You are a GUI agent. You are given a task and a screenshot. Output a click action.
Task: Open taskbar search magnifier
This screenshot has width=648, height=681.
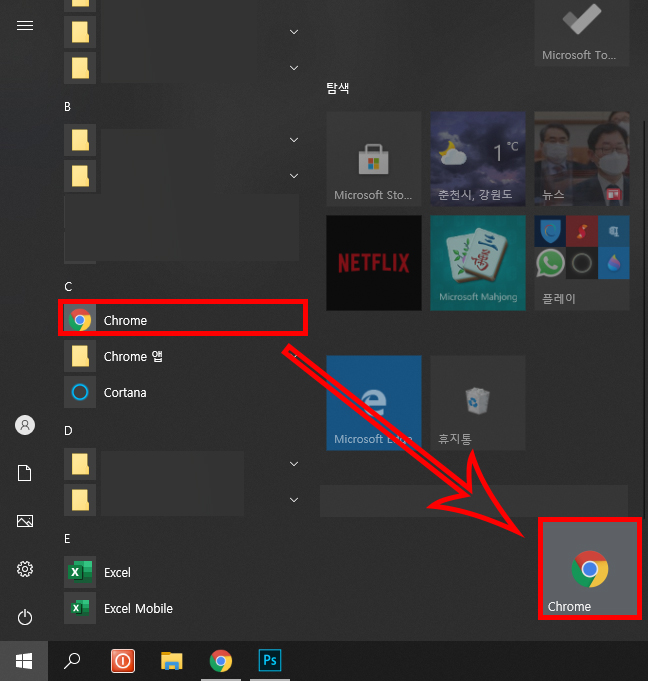[x=72, y=661]
